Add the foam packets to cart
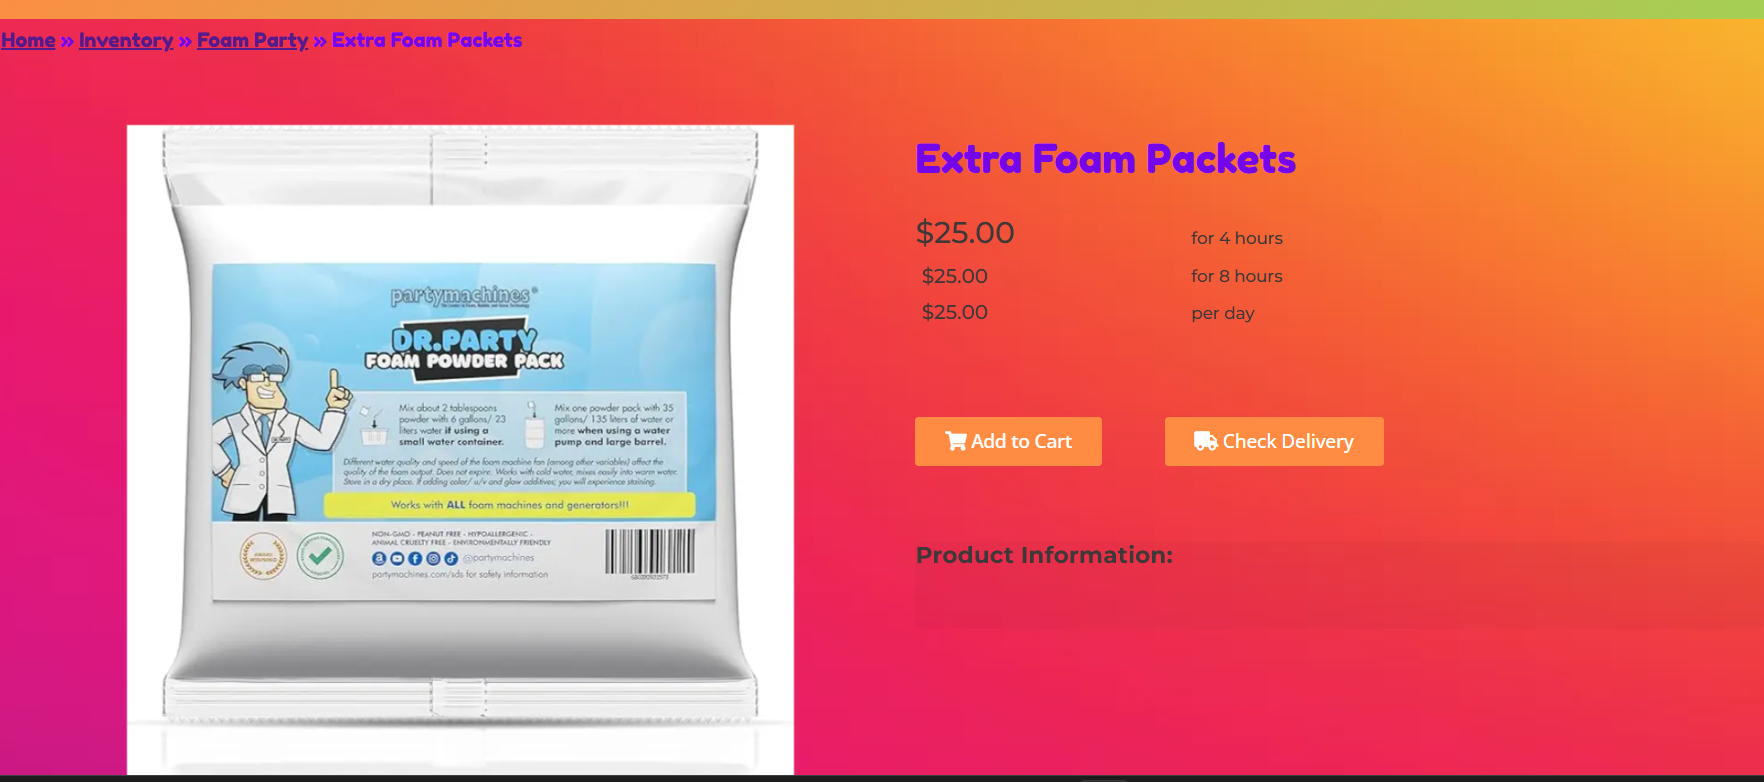This screenshot has width=1764, height=782. coord(1008,441)
